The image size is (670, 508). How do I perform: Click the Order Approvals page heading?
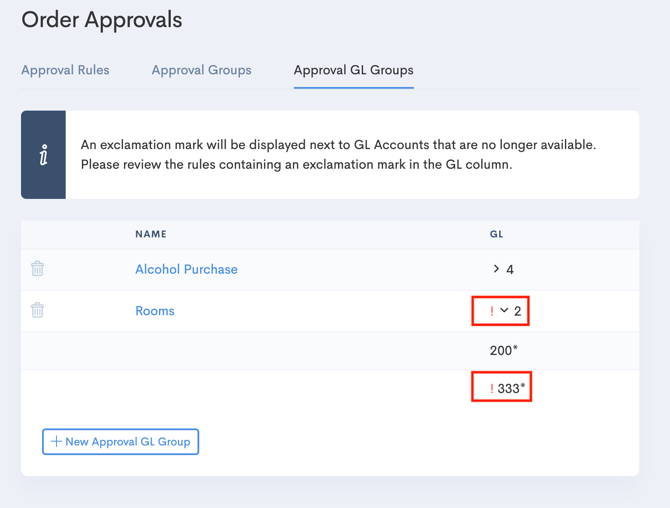pos(102,19)
